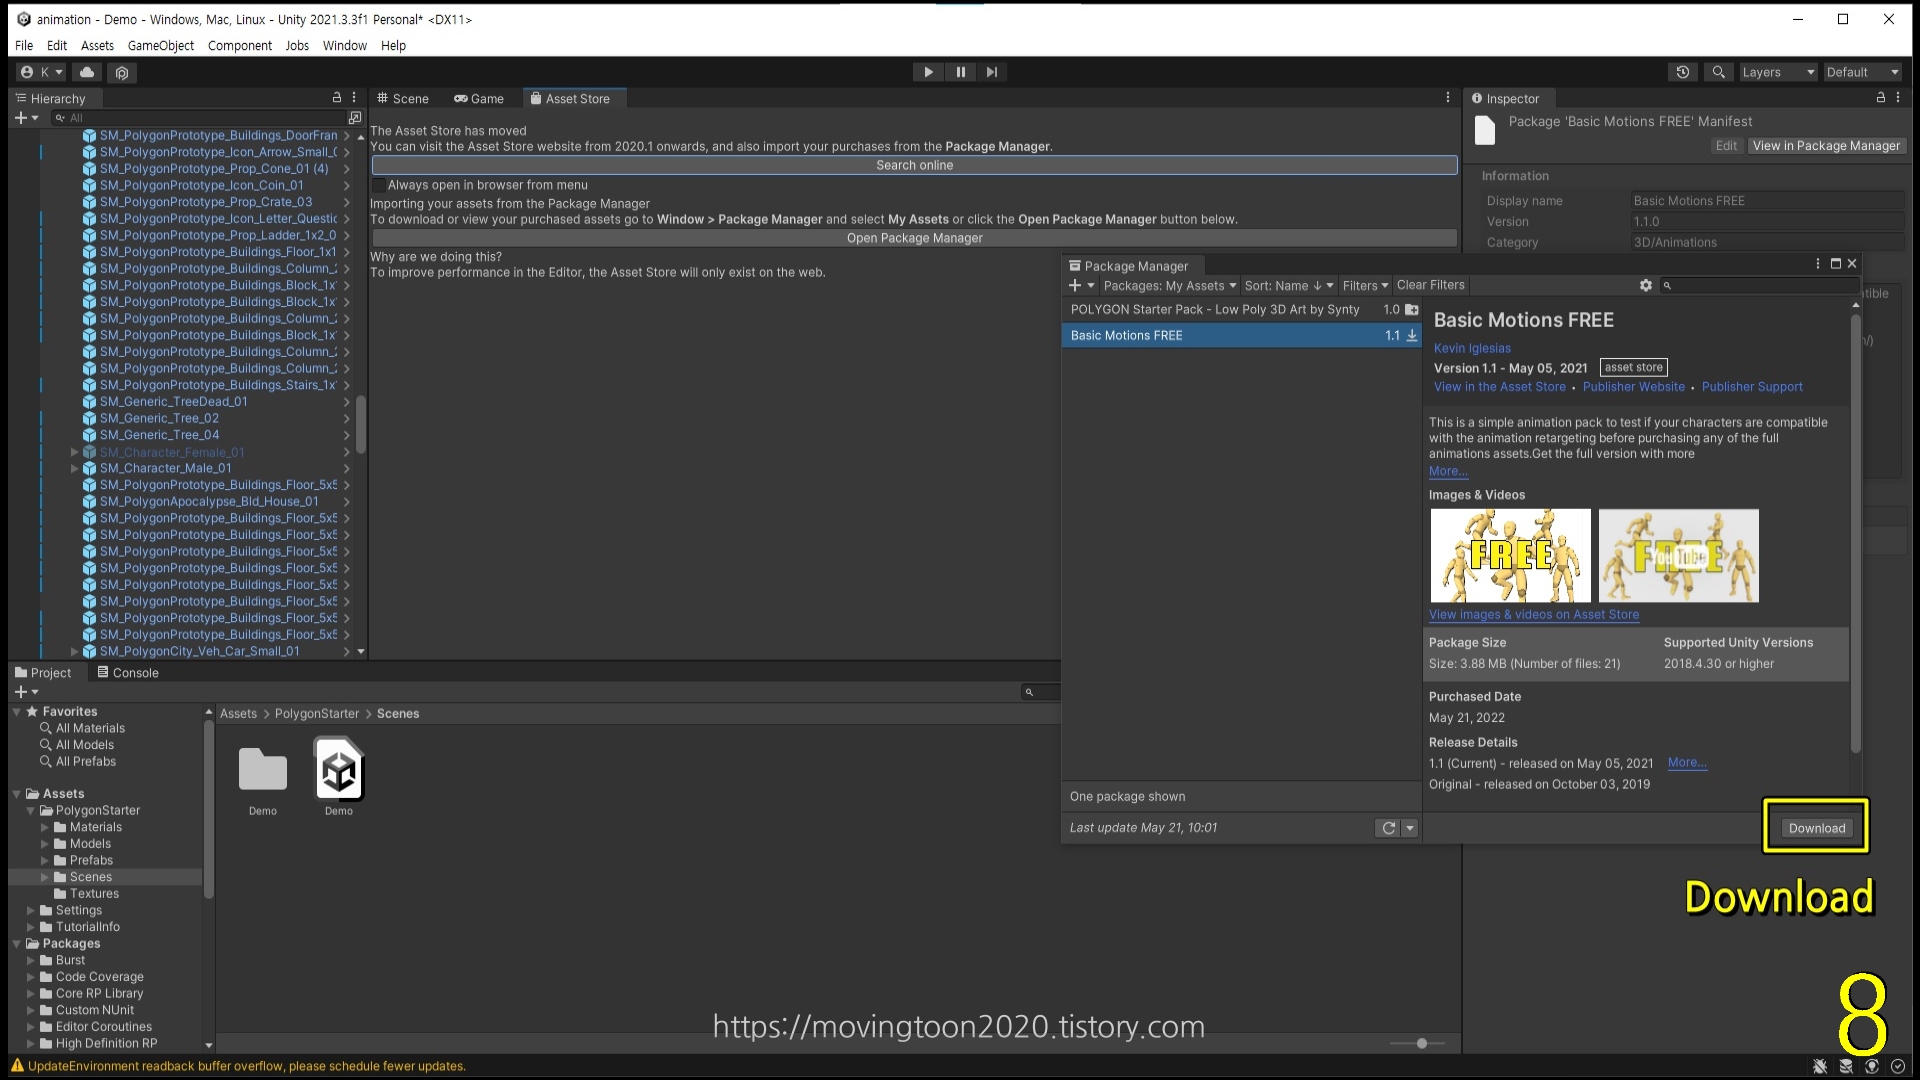The height and width of the screenshot is (1080, 1920).
Task: Open the Packages: My Assets dropdown
Action: point(1170,285)
